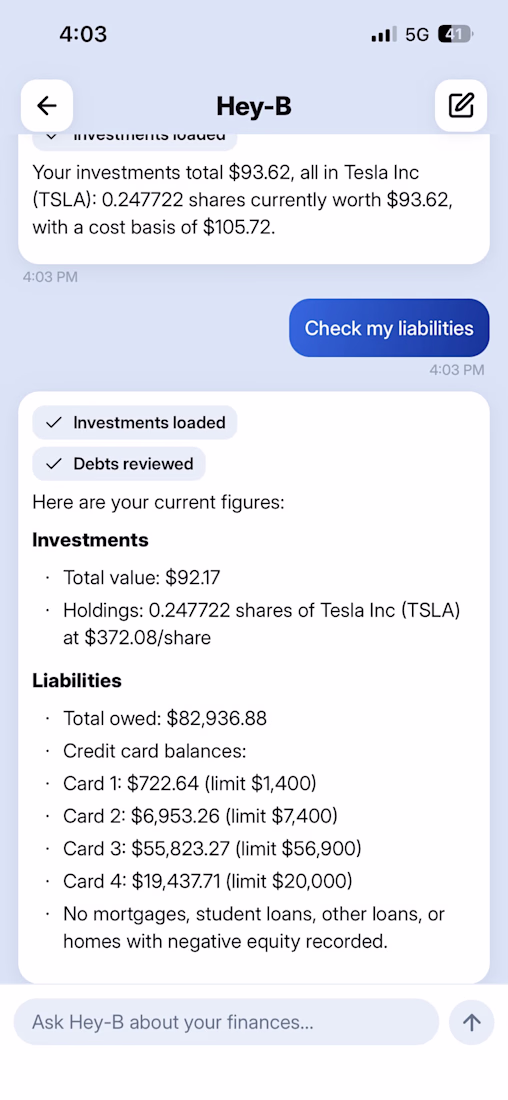Tap the checkmark beside Investments loaded

(x=53, y=422)
